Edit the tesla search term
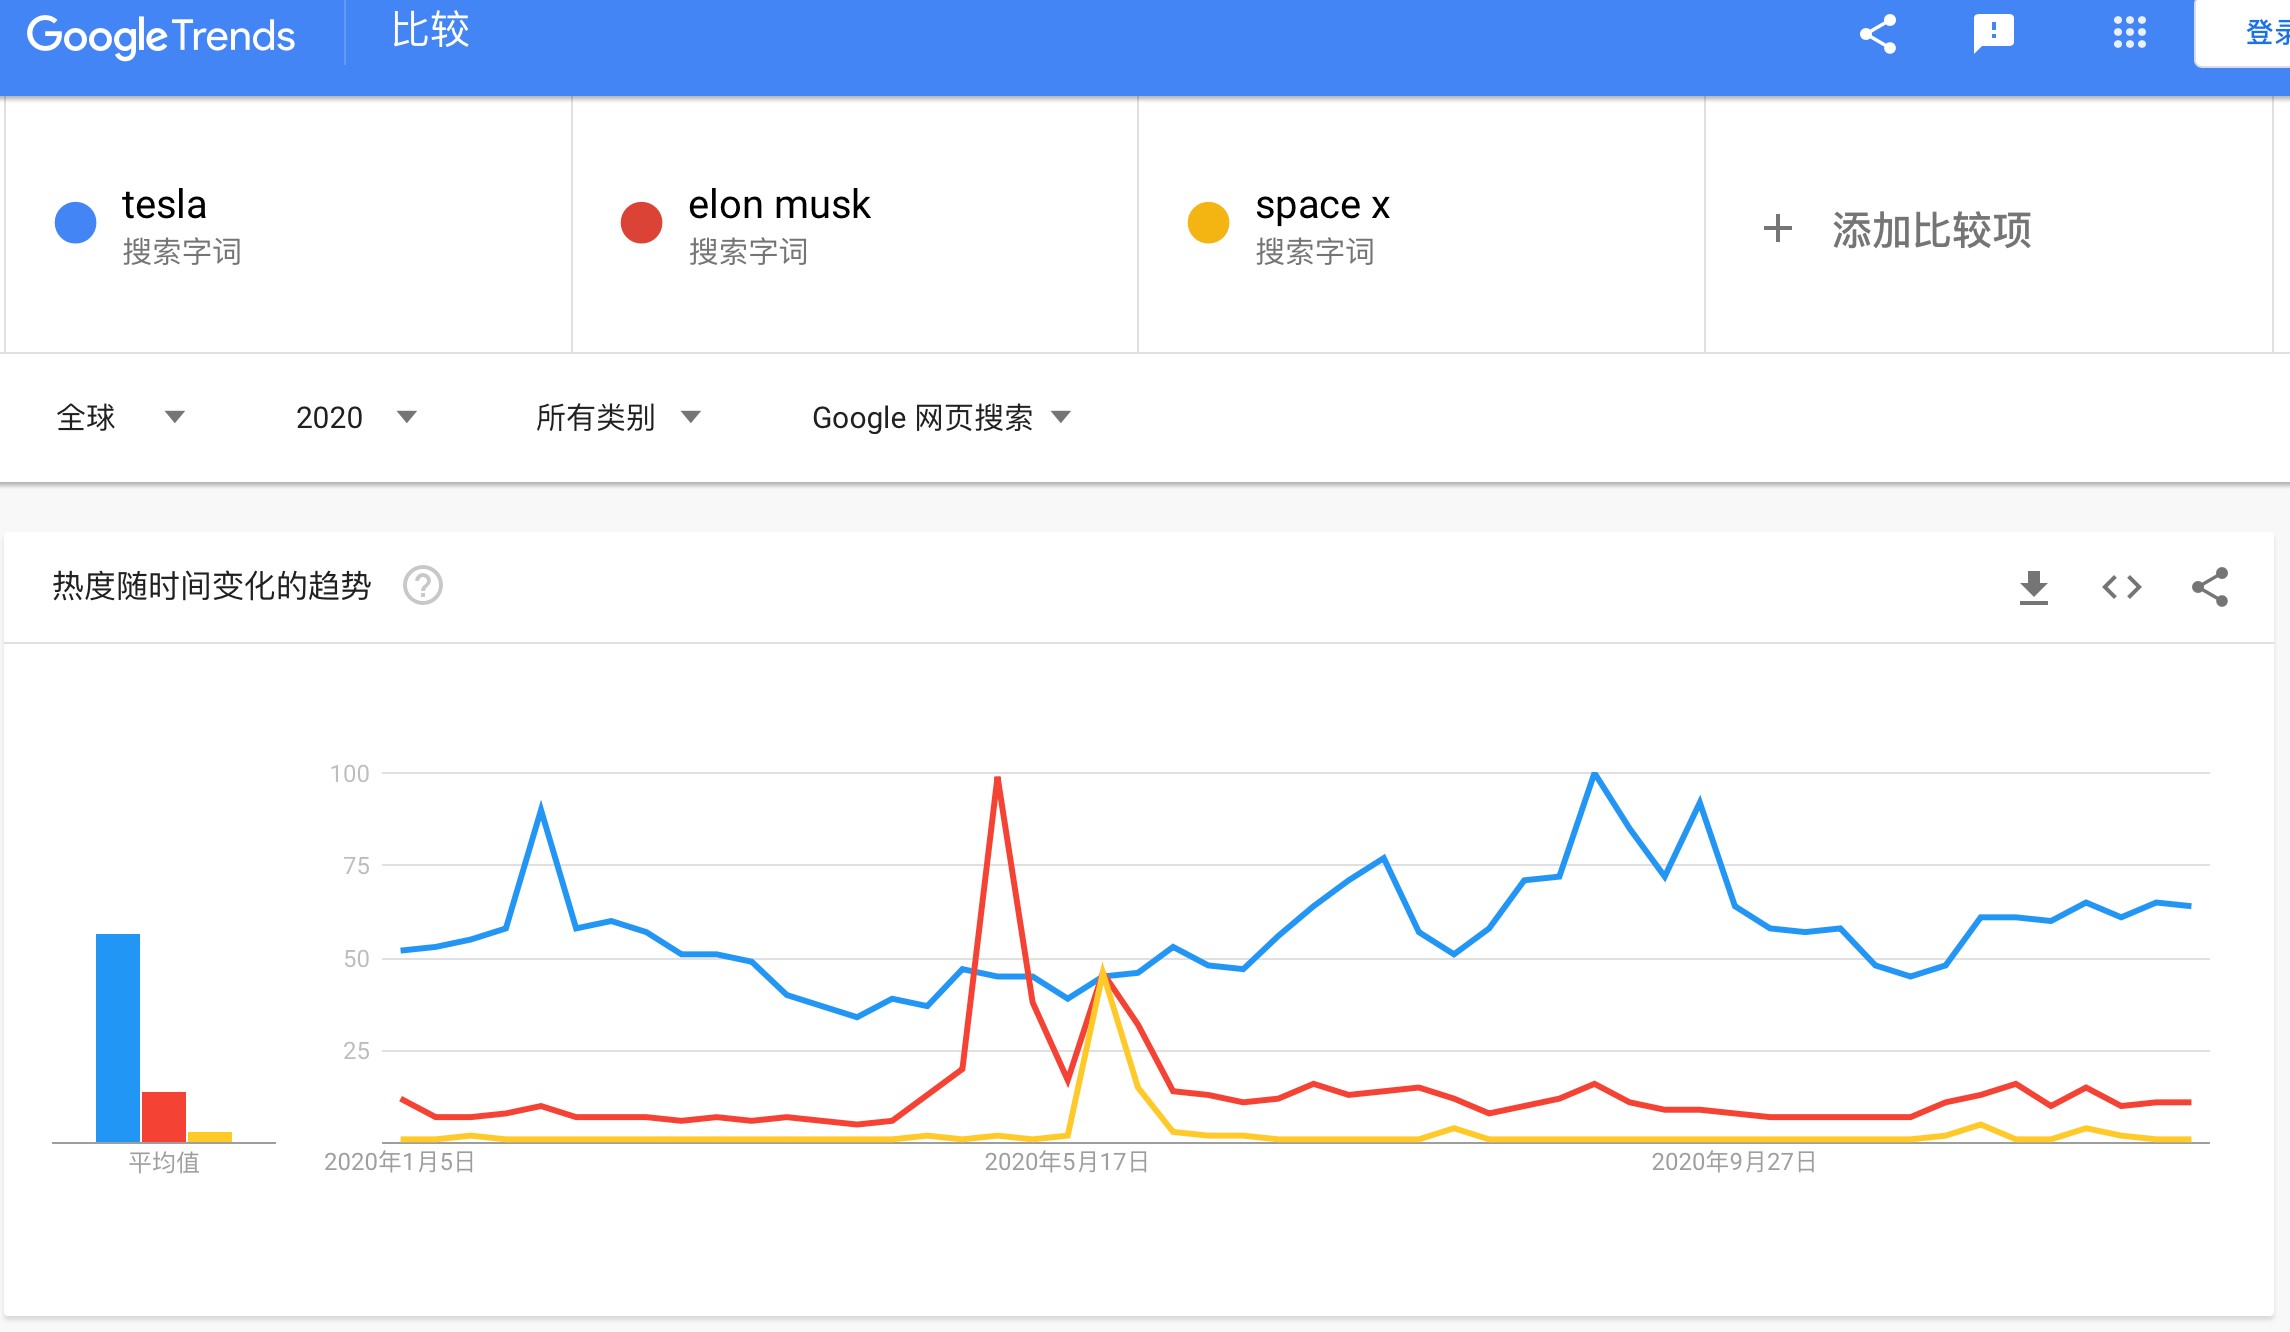Screen dimensions: 2290x1332 (165, 205)
